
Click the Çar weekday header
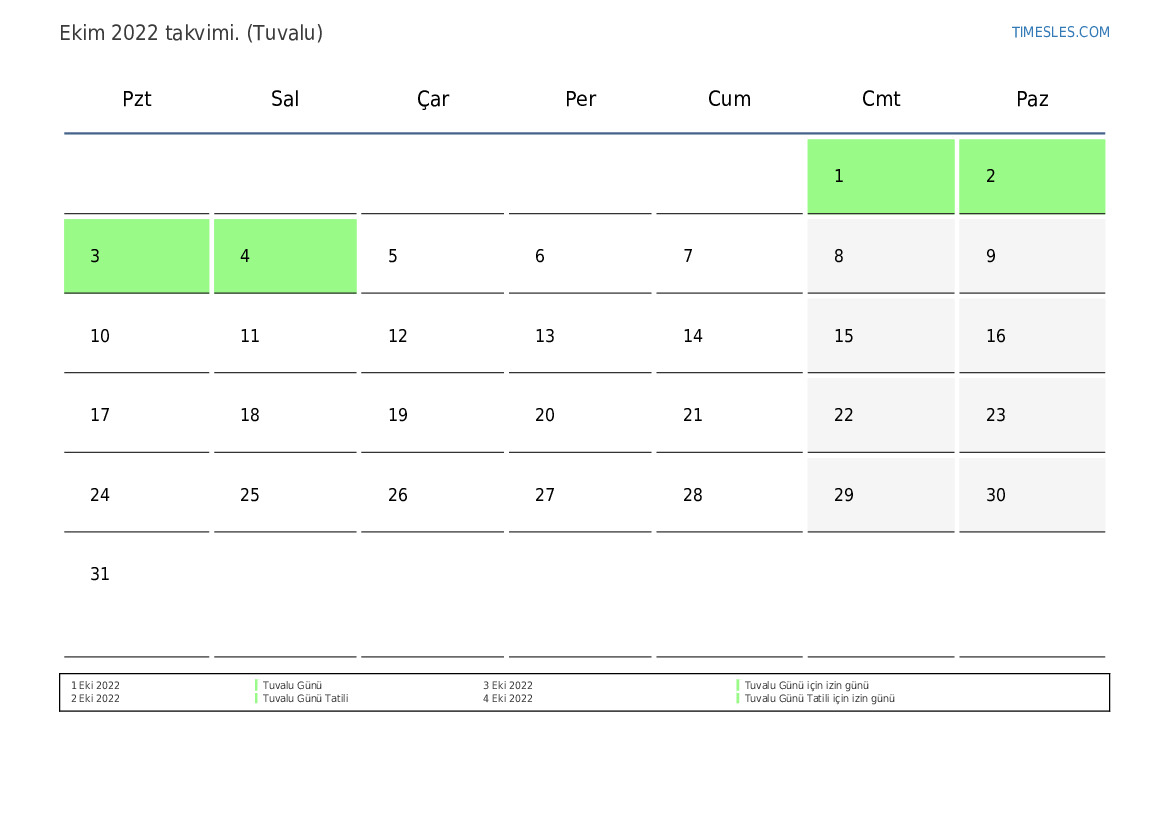(x=433, y=99)
